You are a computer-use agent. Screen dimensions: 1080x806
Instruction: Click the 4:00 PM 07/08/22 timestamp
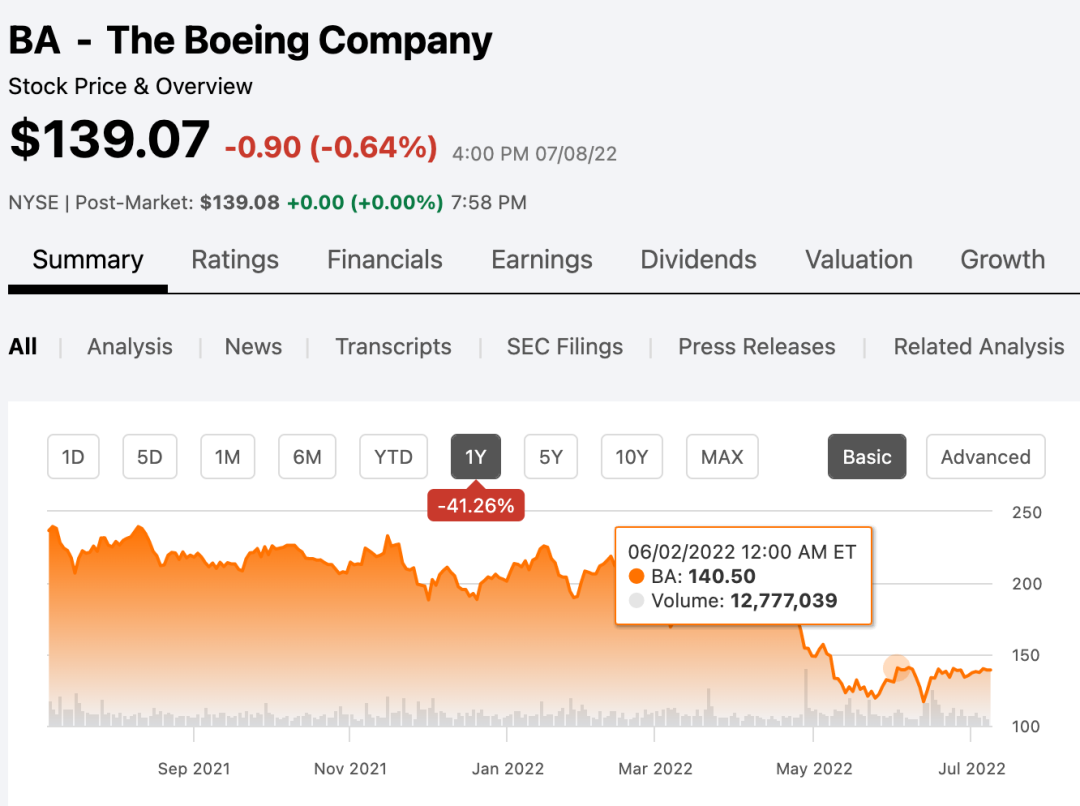tap(534, 154)
